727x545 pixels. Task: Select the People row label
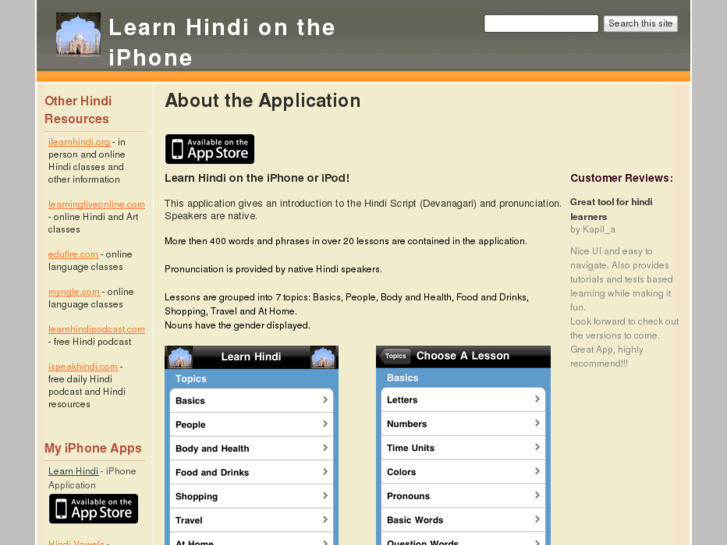tap(190, 425)
